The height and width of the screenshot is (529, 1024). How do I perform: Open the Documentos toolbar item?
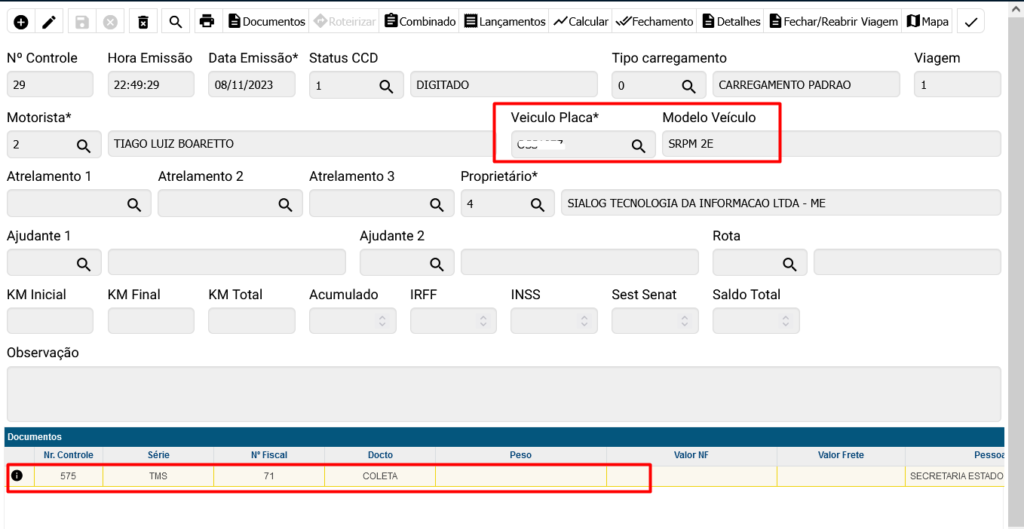tap(266, 21)
